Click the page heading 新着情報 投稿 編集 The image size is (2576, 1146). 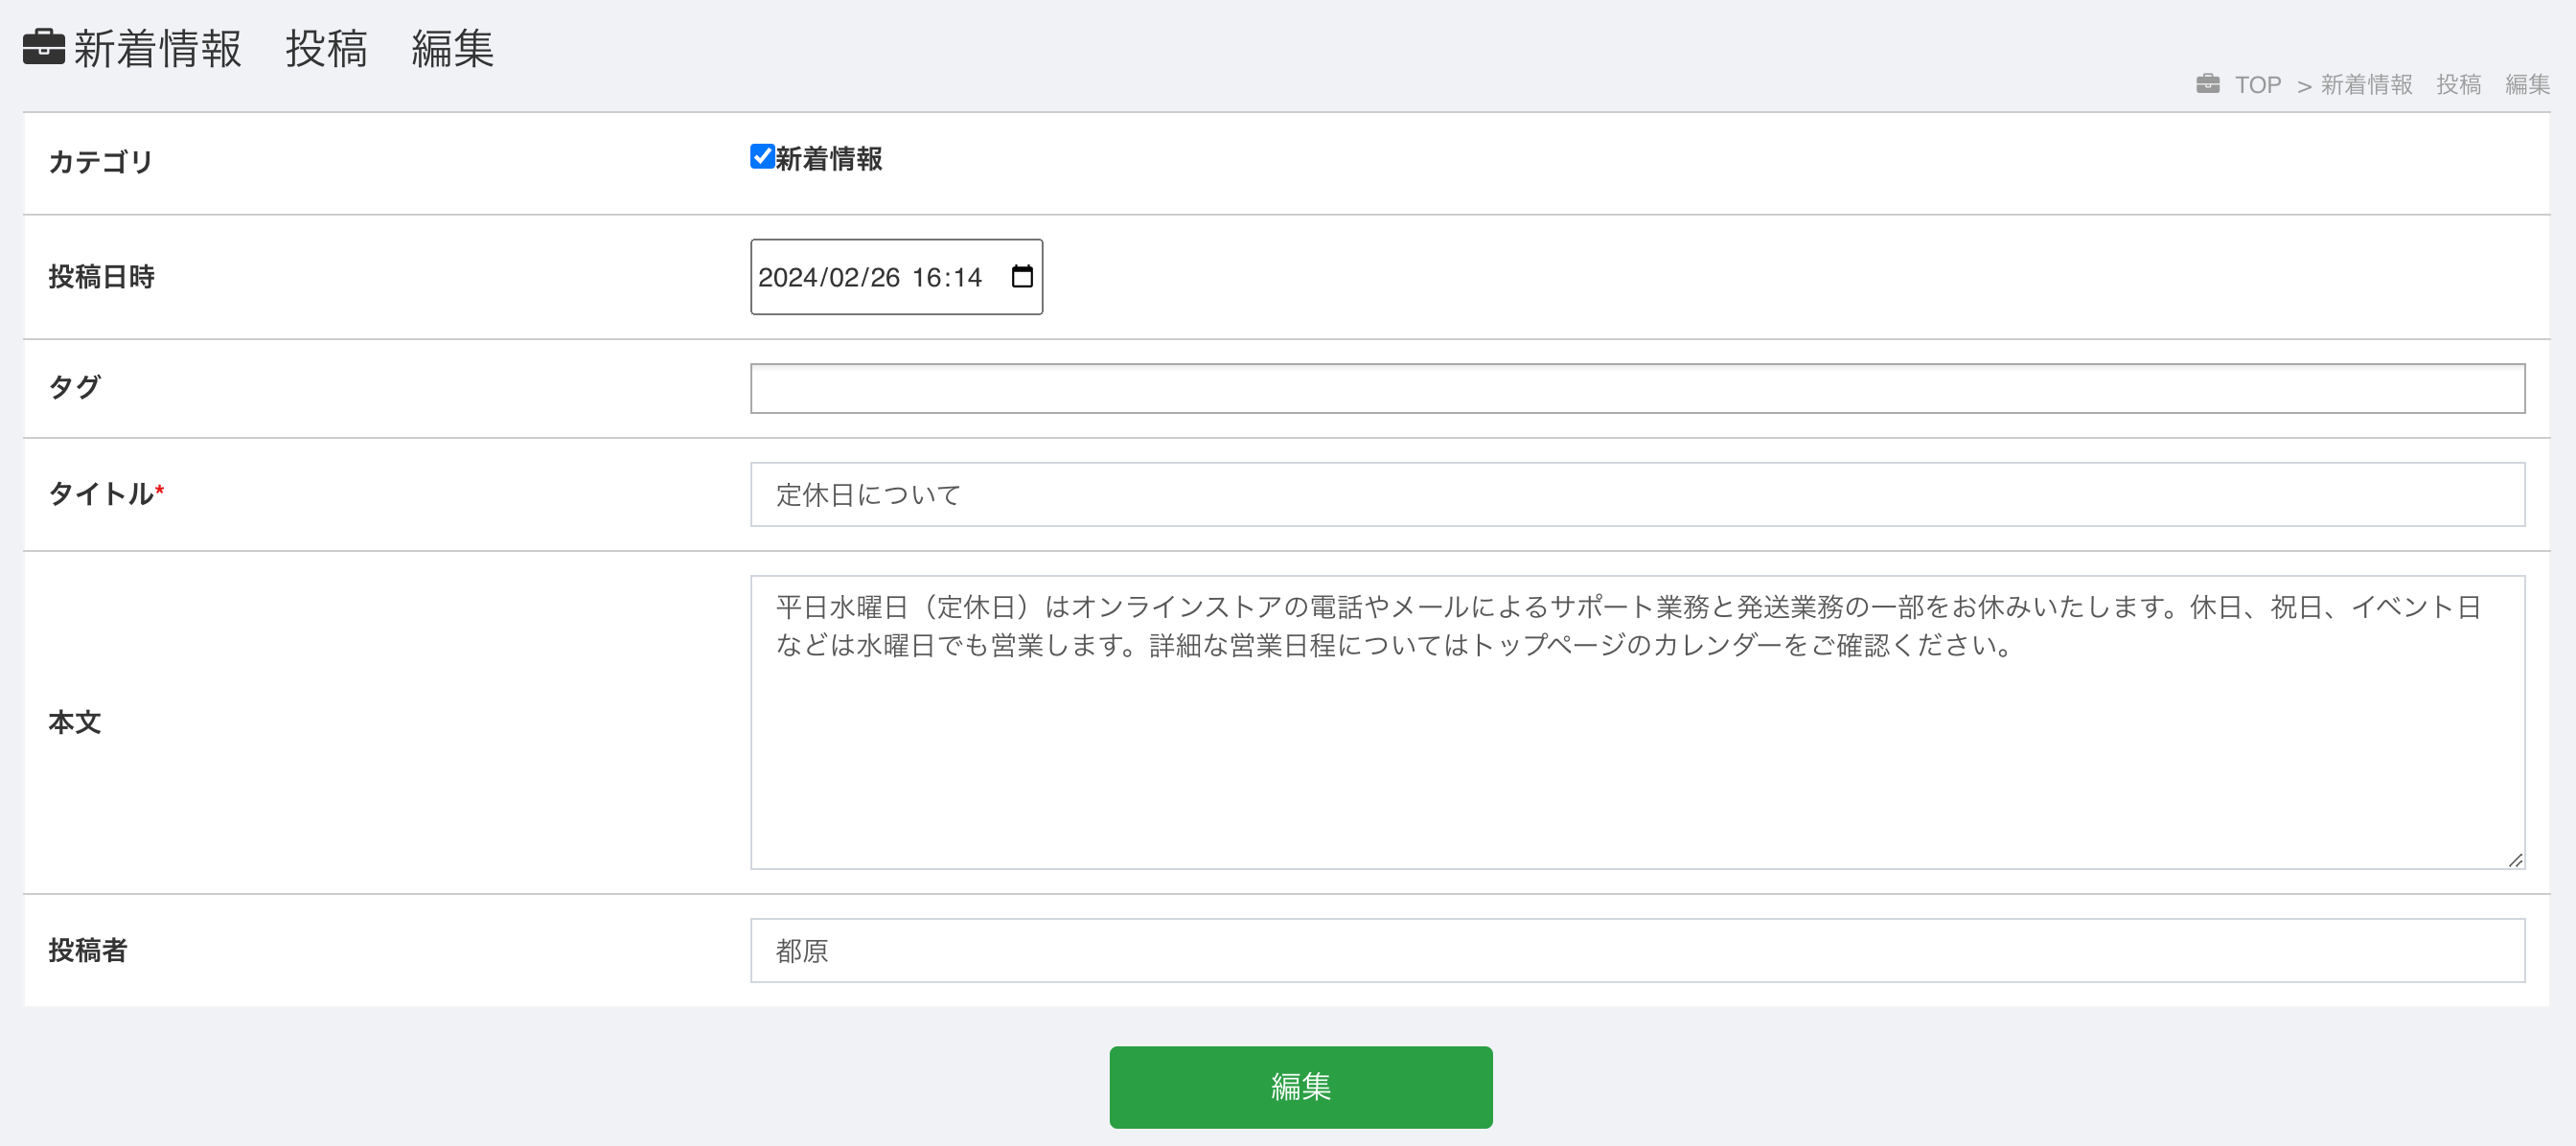coord(283,48)
